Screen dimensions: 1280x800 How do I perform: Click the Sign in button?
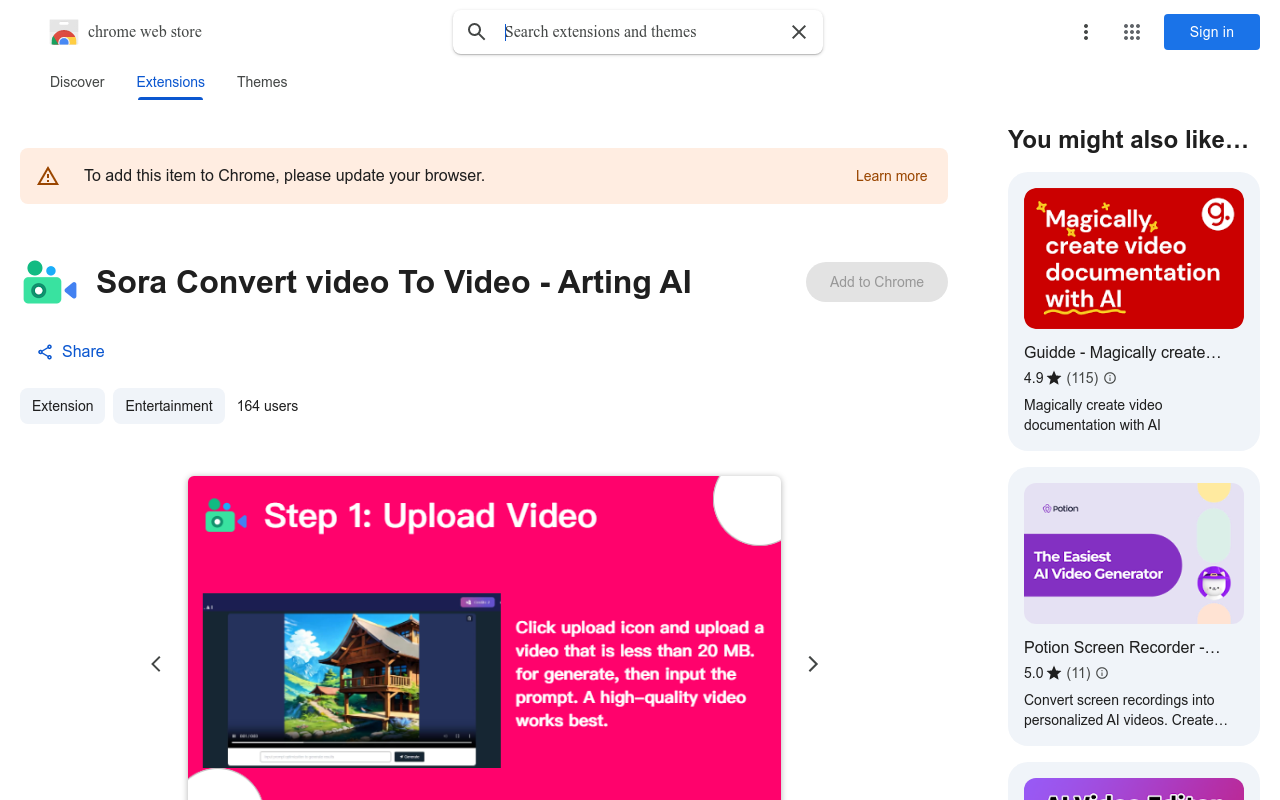(x=1211, y=32)
